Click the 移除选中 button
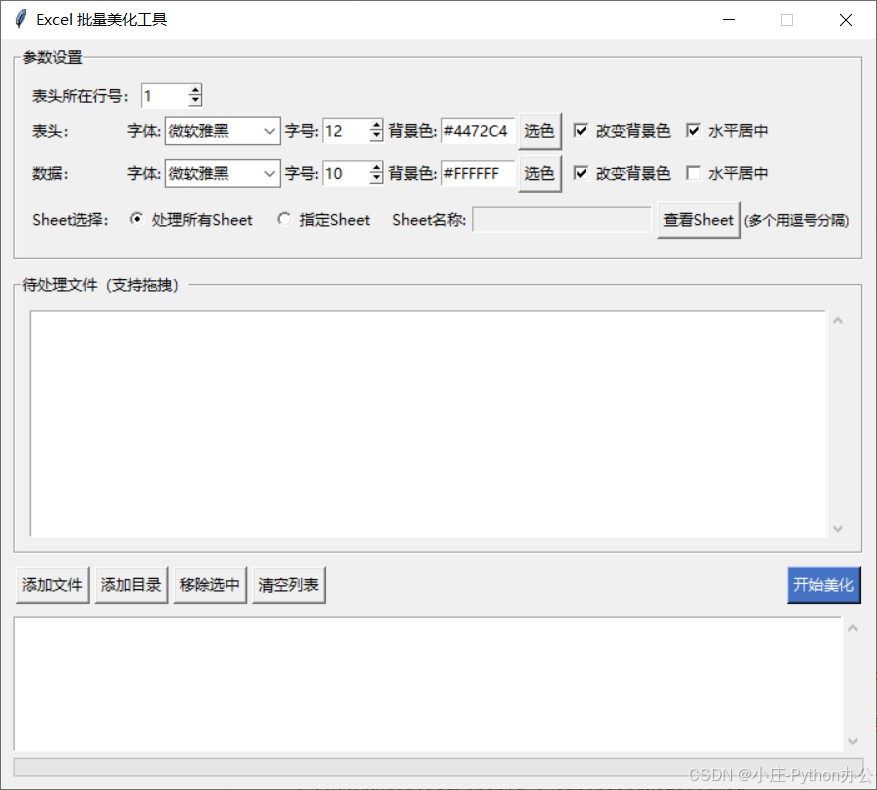Viewport: 877px width, 790px height. click(210, 585)
